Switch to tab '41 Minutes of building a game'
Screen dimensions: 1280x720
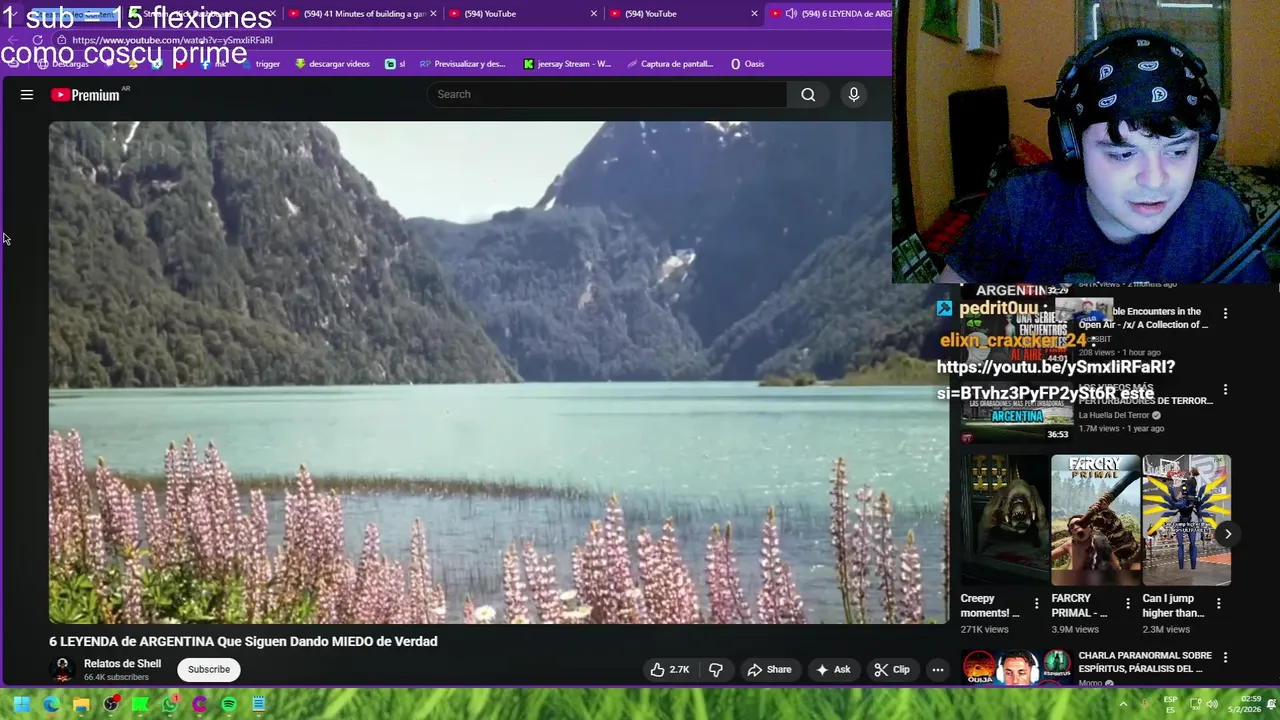(x=365, y=14)
